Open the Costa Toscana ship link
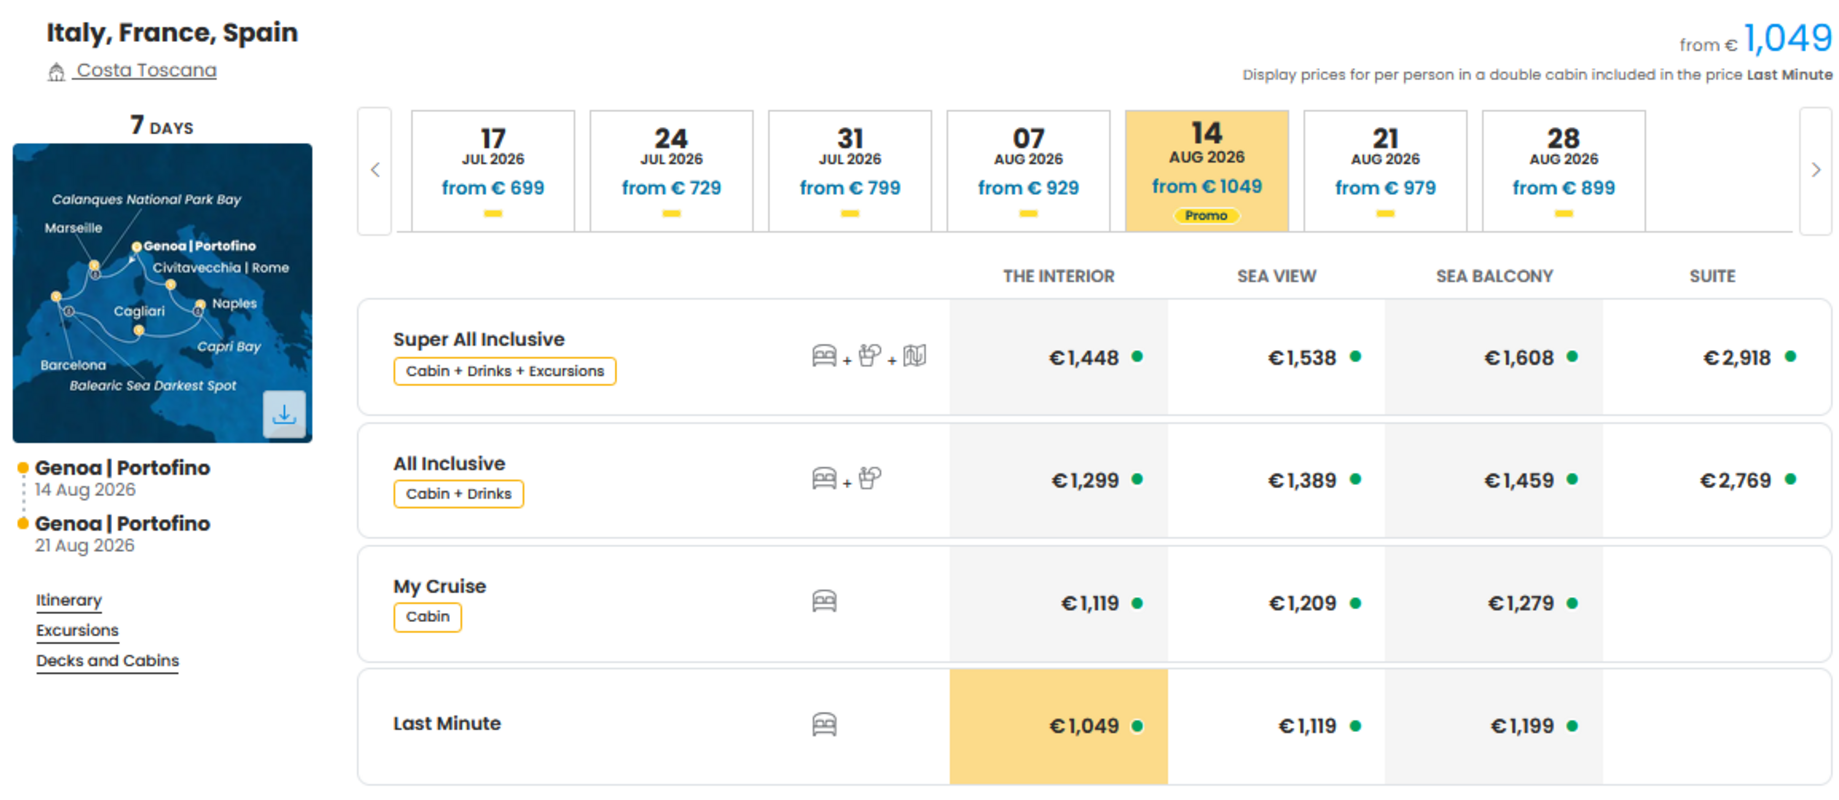The height and width of the screenshot is (800, 1839). (x=146, y=71)
